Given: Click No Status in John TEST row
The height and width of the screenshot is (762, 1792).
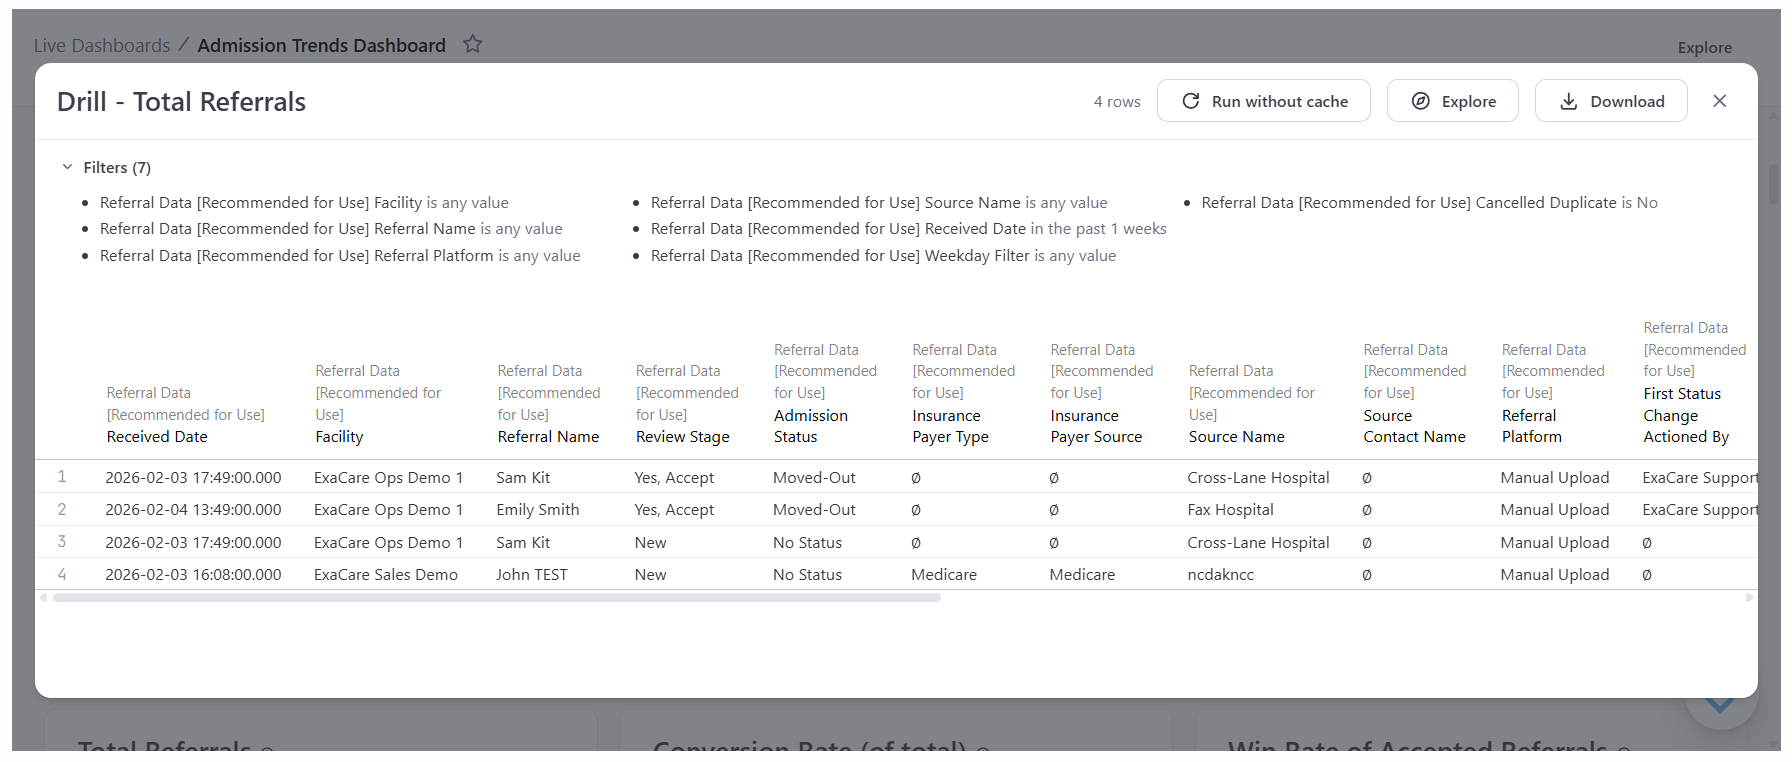Looking at the screenshot, I should click(807, 575).
